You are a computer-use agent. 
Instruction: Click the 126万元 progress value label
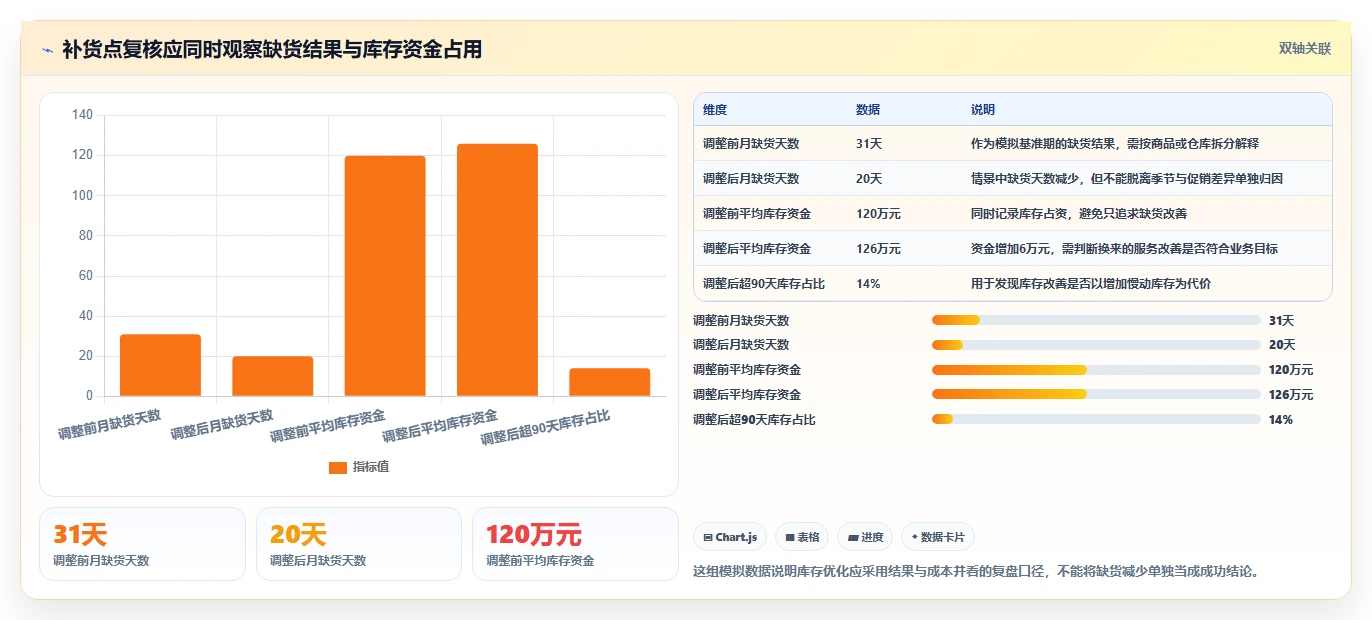pos(1291,395)
